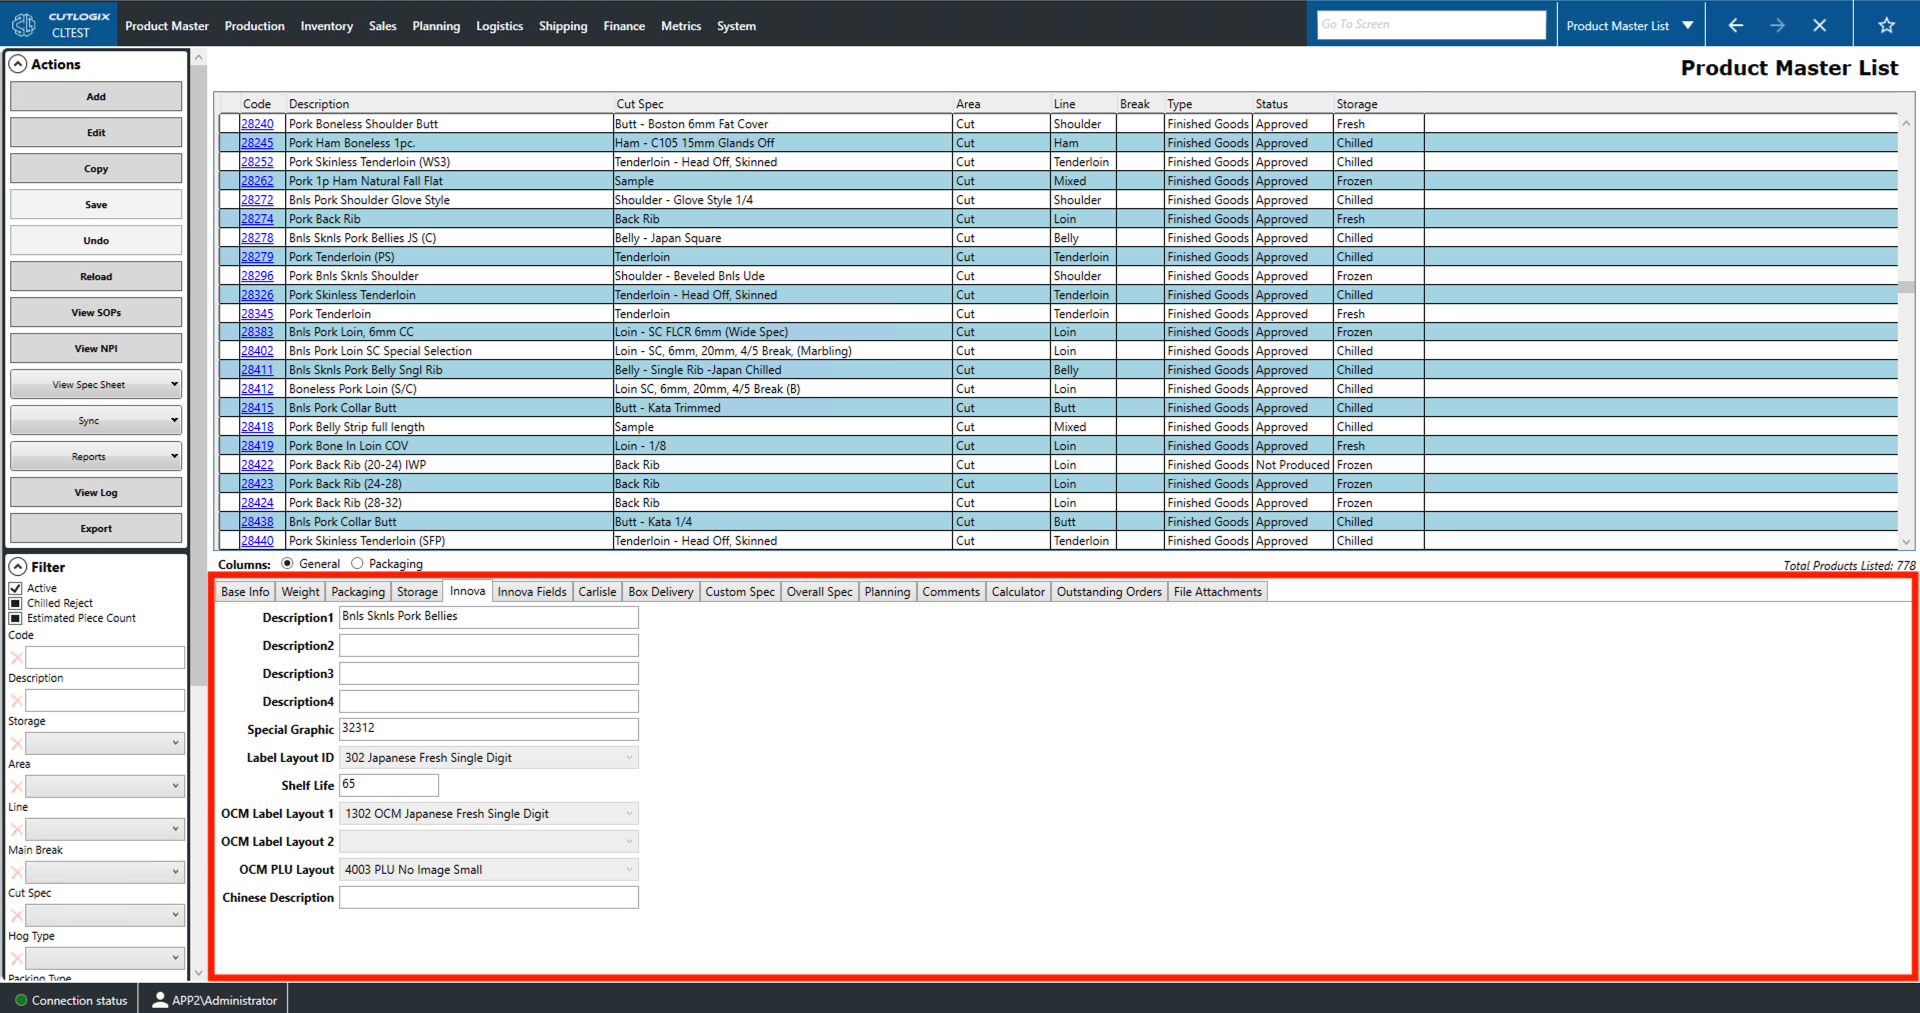1920x1013 pixels.
Task: Open the OCM PLU Layout dropdown
Action: tap(628, 869)
